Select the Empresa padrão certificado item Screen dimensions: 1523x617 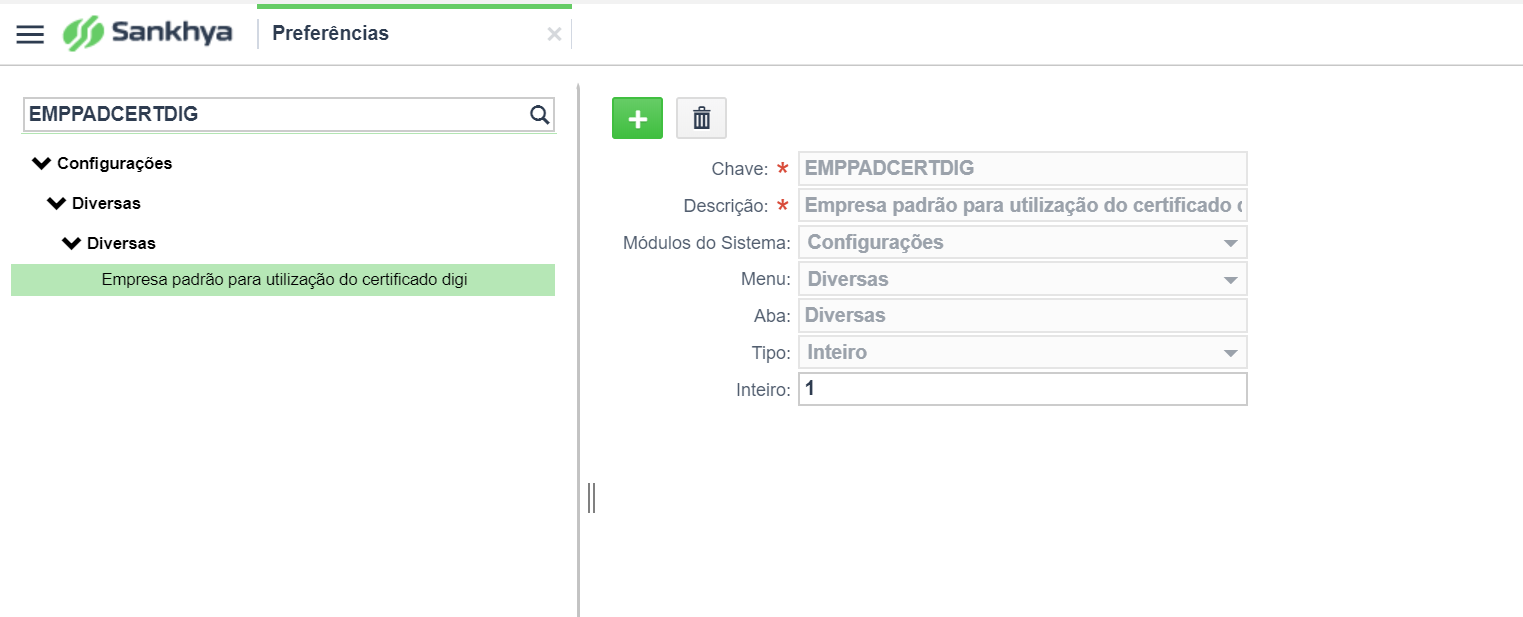coord(283,280)
